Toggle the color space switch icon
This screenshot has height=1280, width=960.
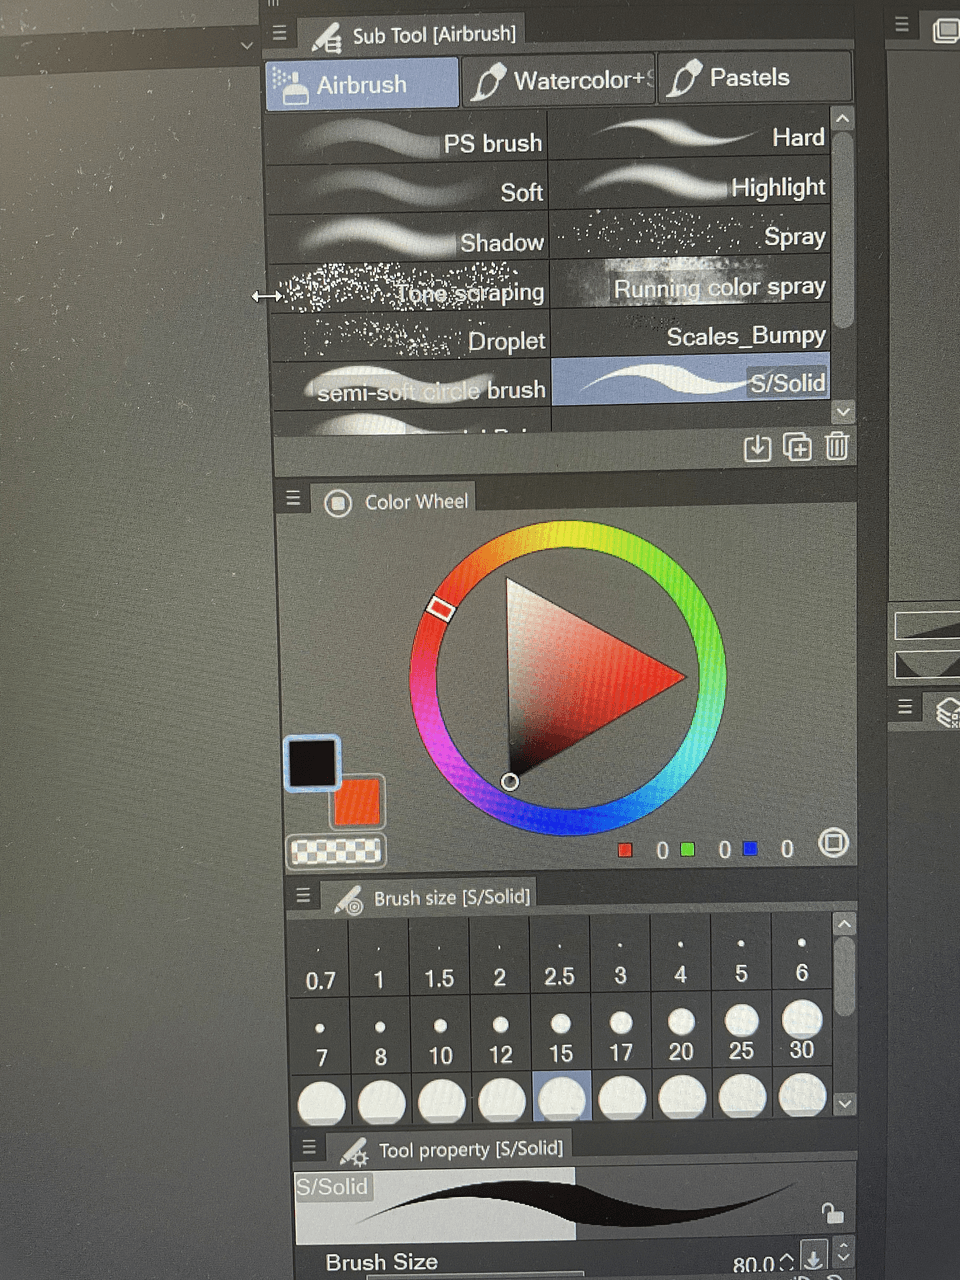pyautogui.click(x=833, y=843)
